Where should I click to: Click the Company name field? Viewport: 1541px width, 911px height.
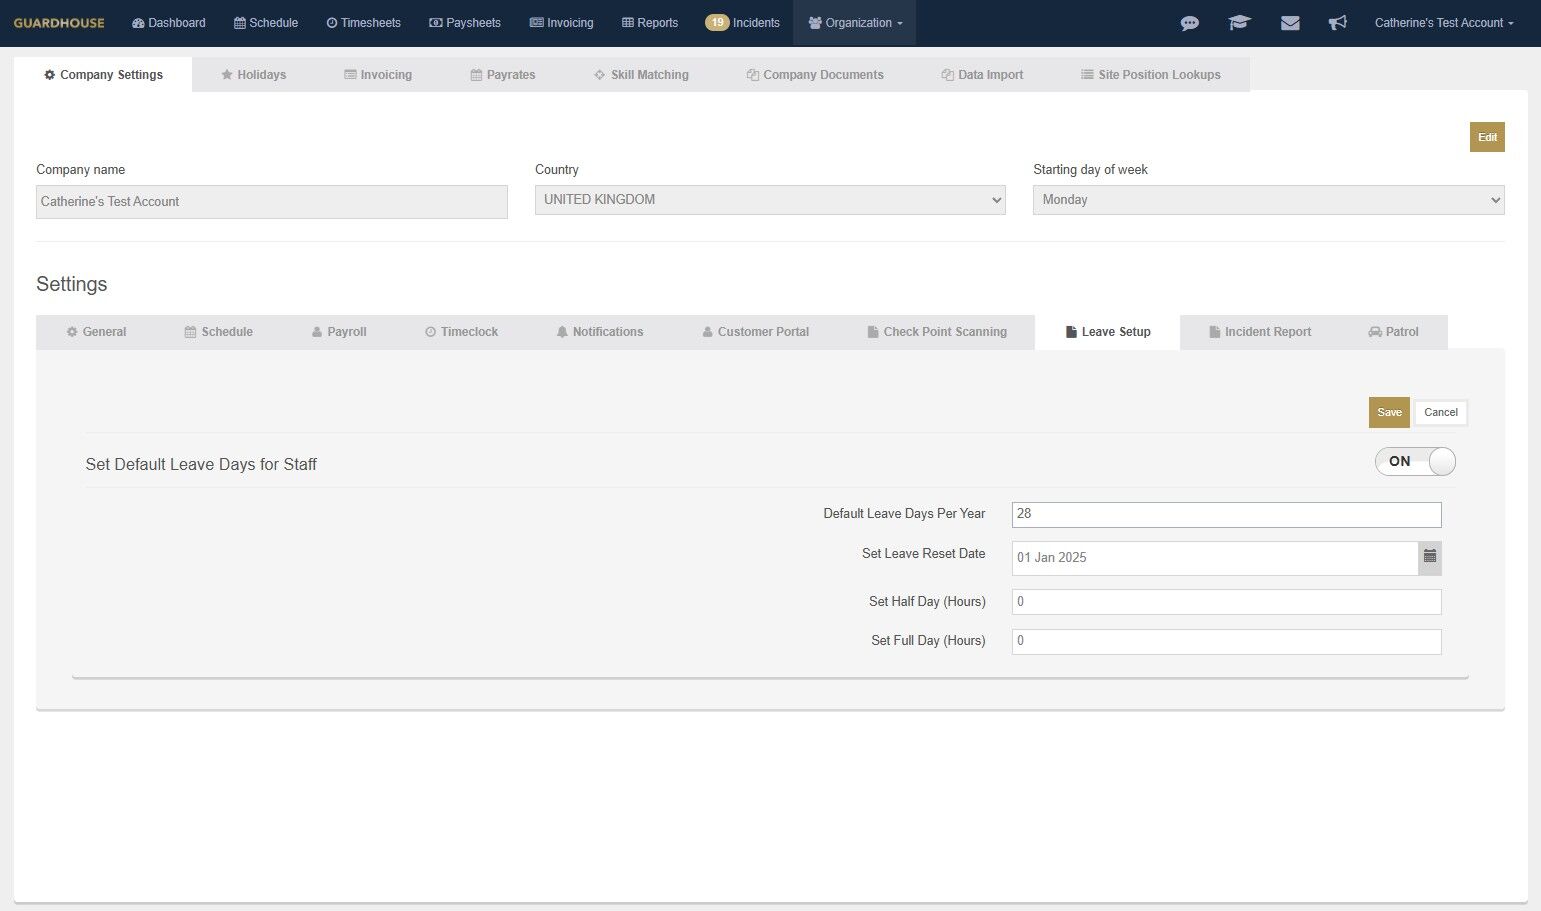[x=272, y=202]
